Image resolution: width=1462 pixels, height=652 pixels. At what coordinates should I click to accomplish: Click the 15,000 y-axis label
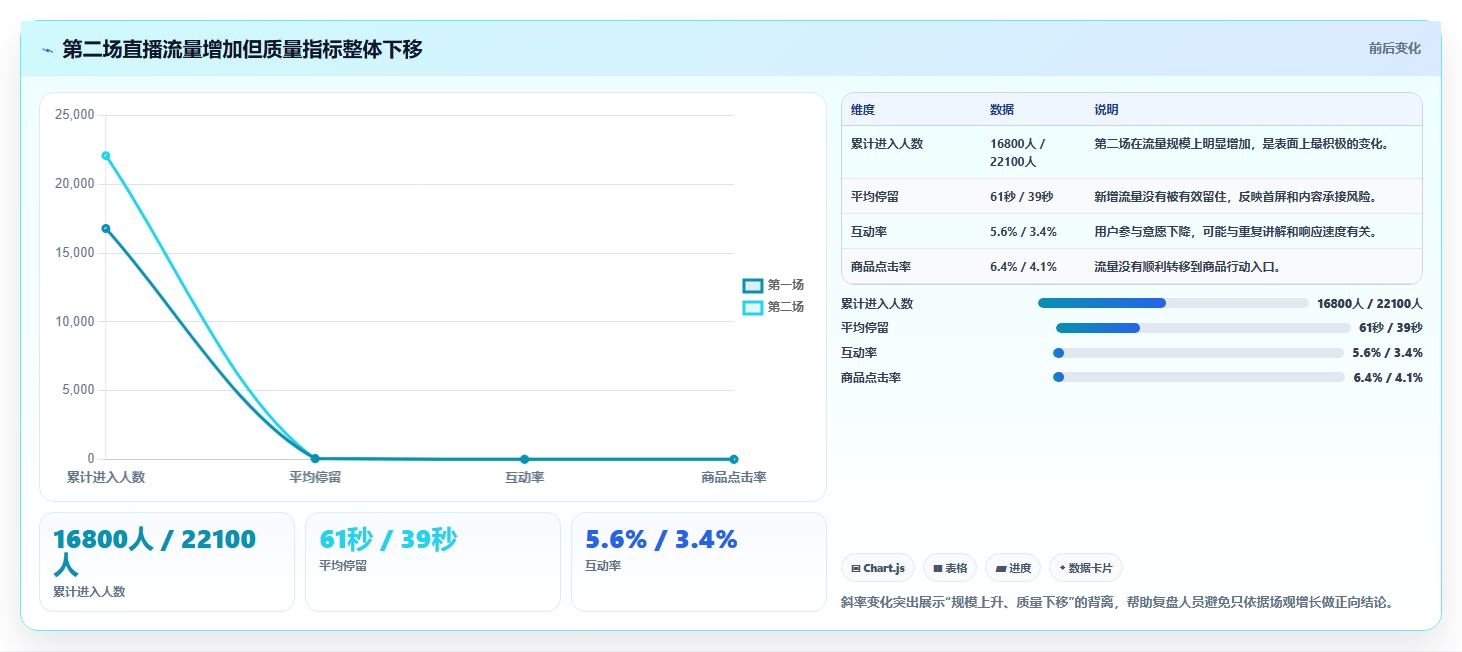click(x=74, y=253)
